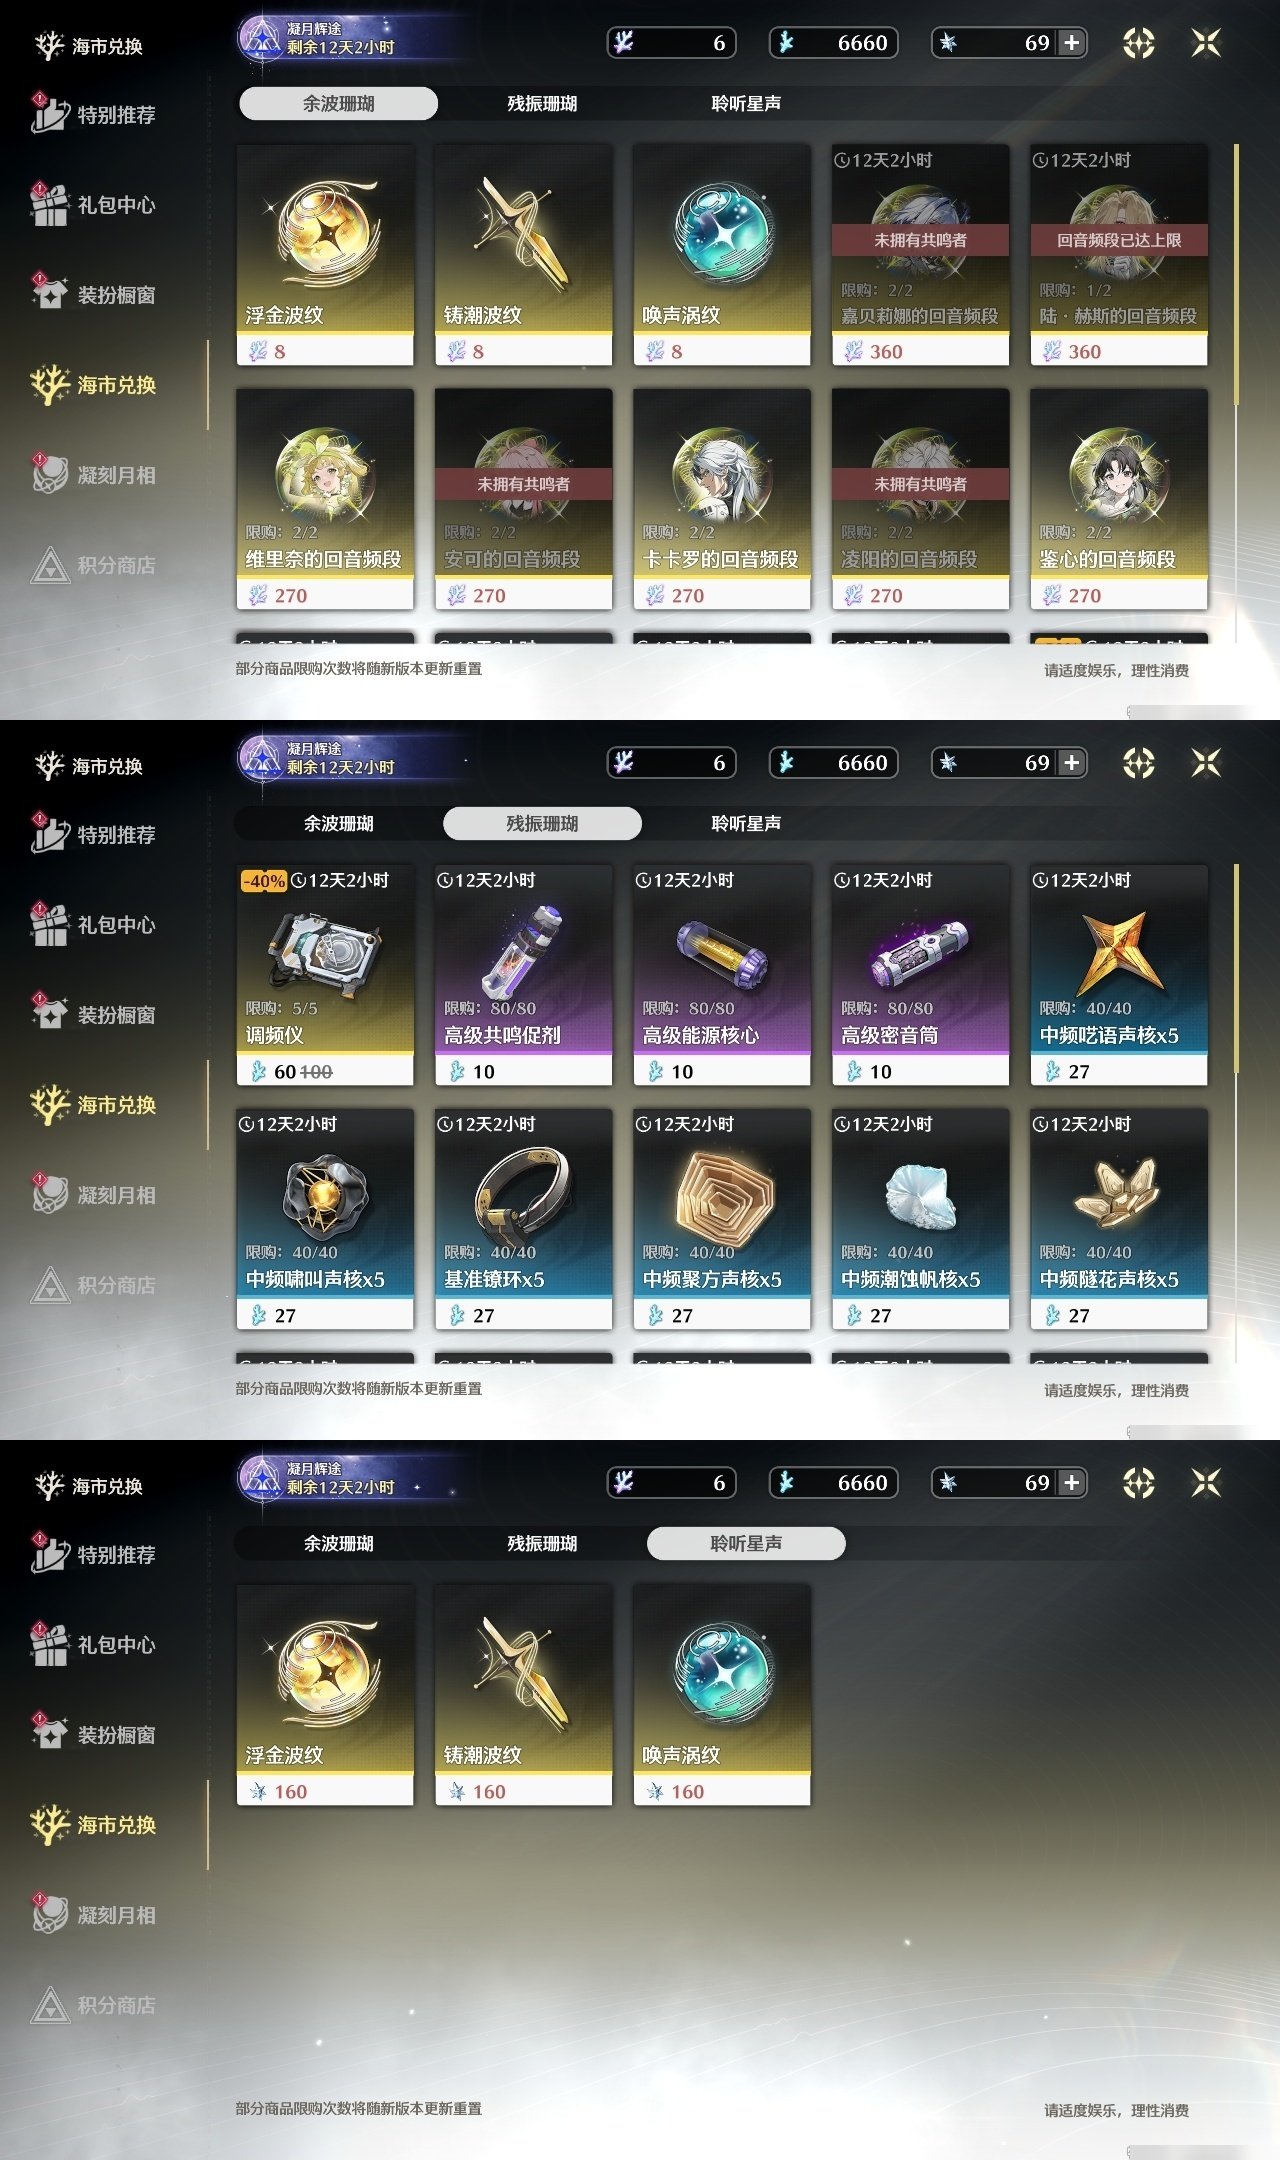Choose the 基准镣环x5 ring item

pos(523,1219)
